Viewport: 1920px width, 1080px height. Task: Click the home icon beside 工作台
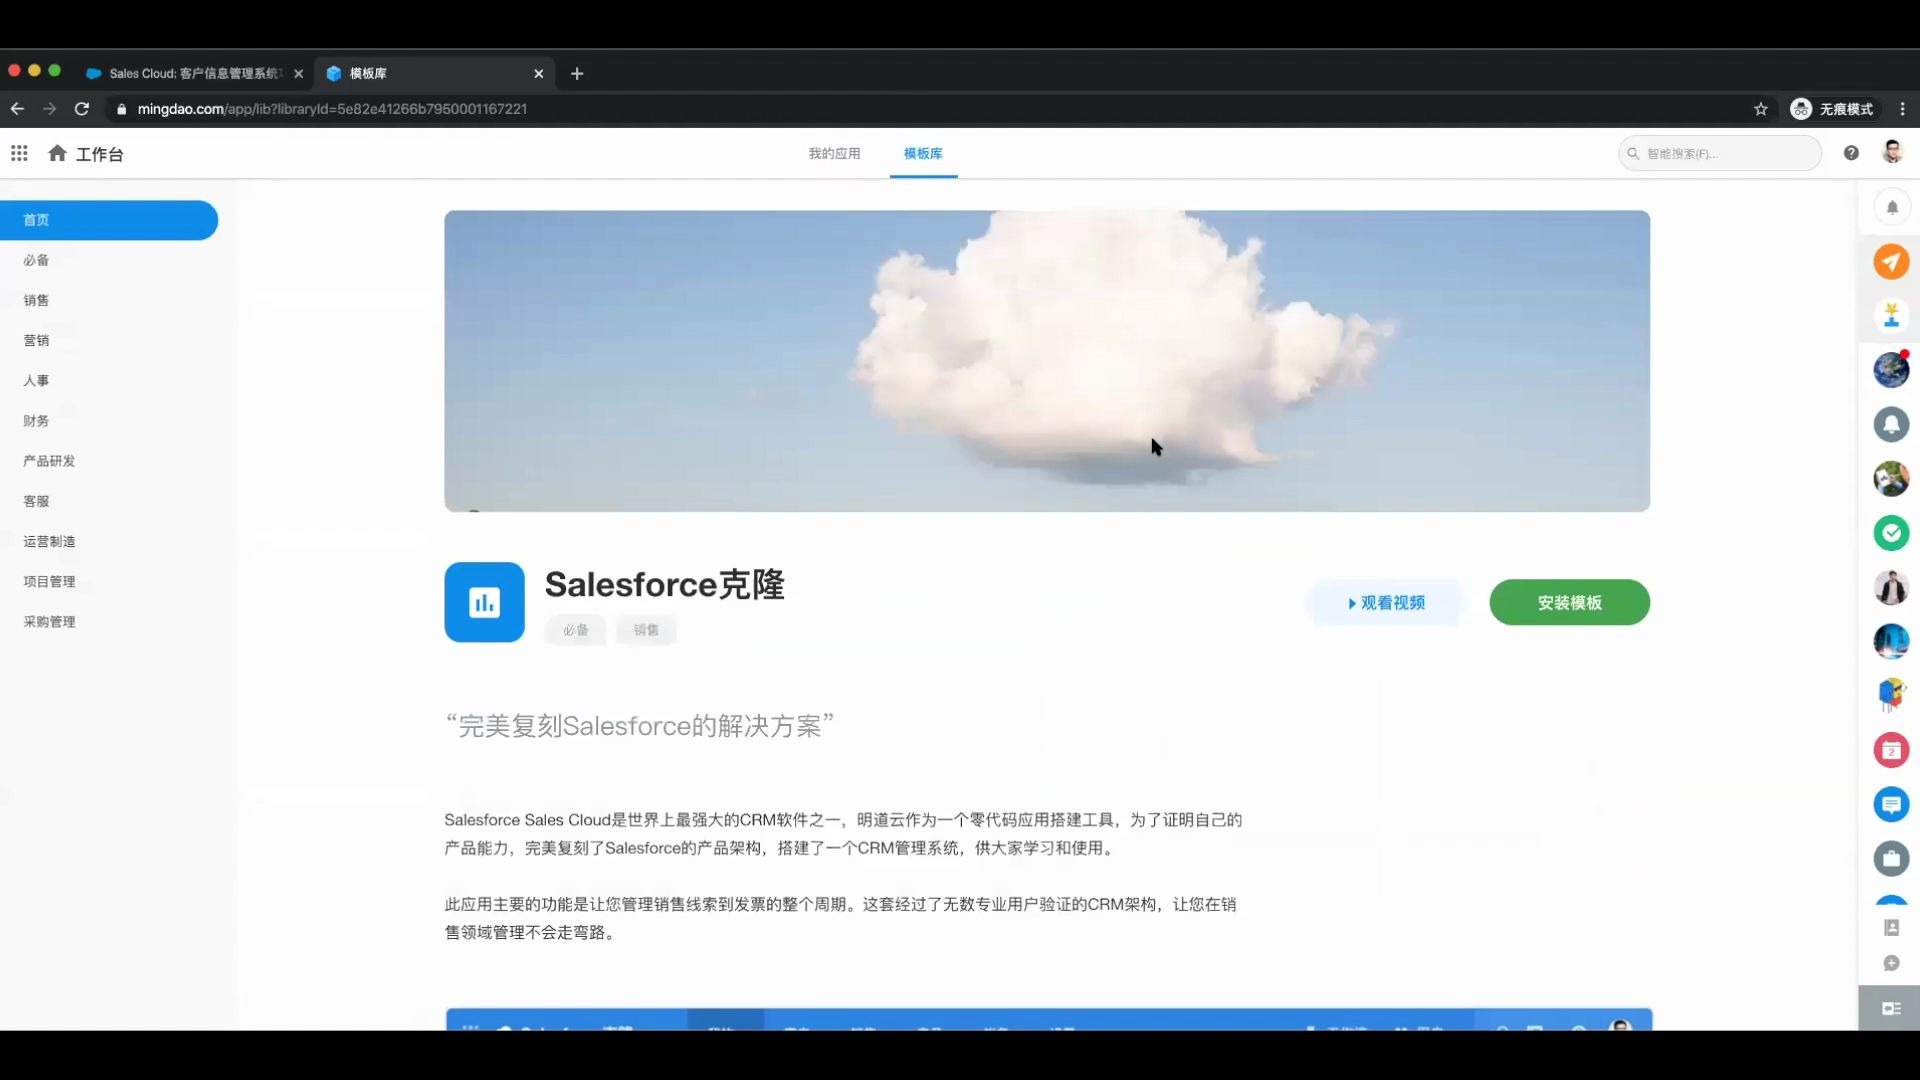(57, 153)
